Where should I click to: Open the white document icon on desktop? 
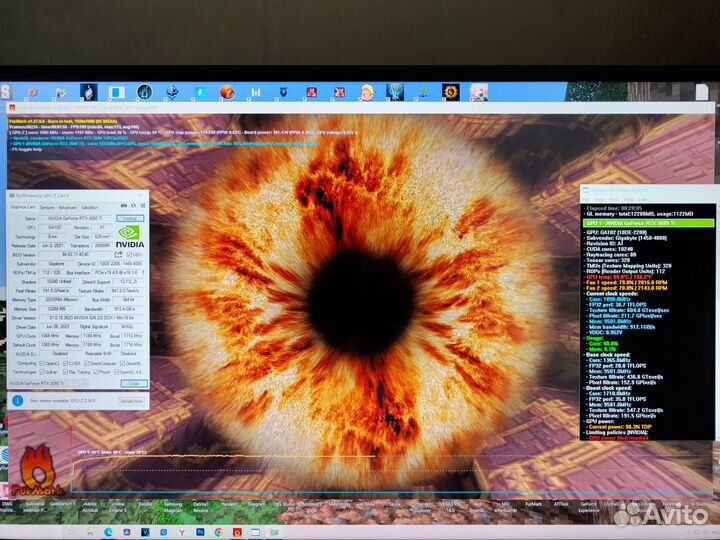coord(702,92)
